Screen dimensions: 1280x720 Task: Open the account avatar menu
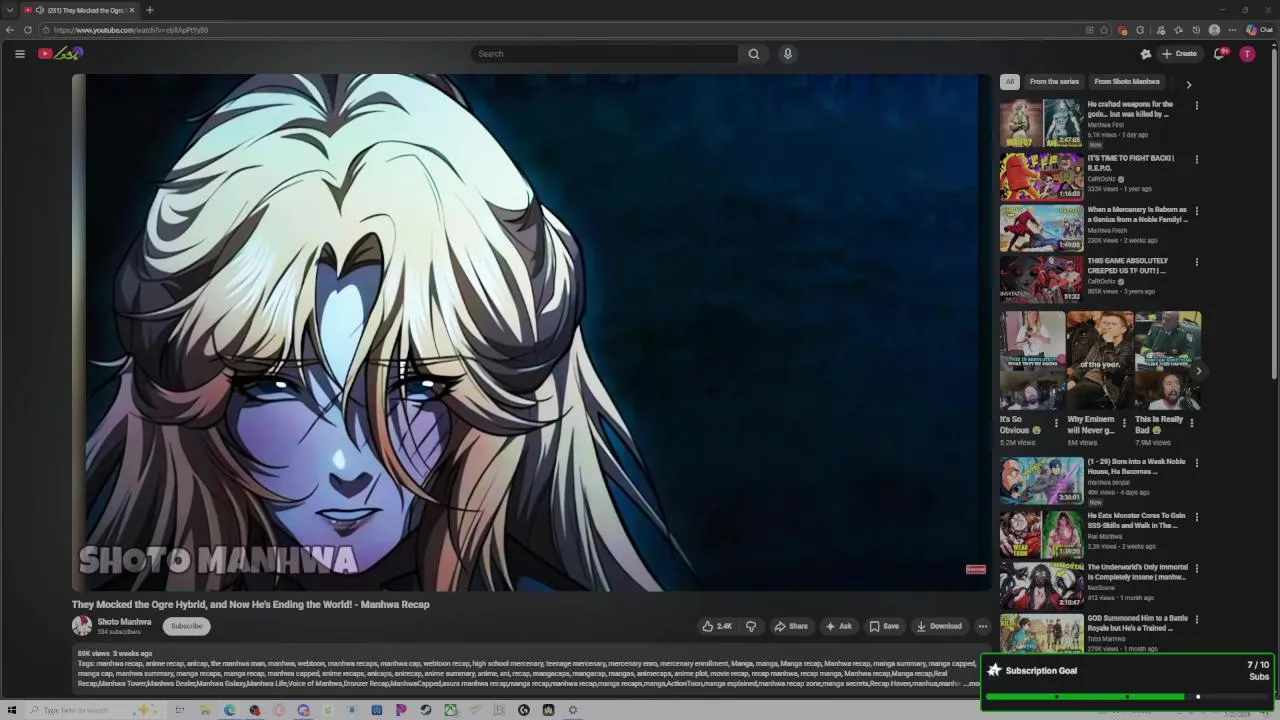1247,54
